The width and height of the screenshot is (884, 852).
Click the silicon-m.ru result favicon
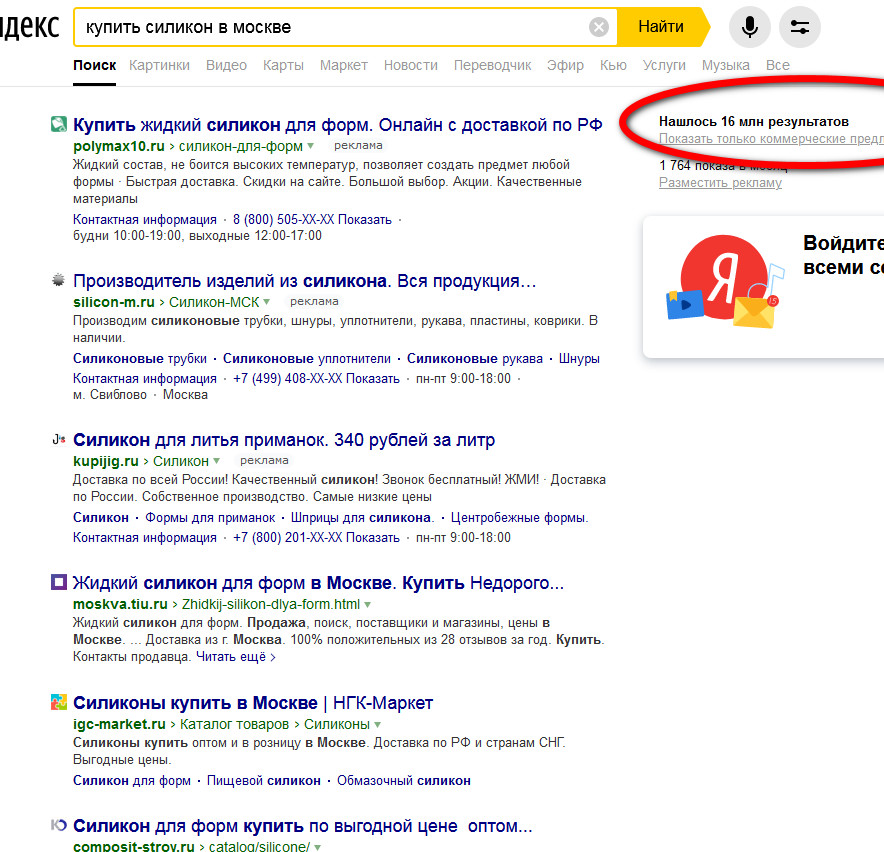pyautogui.click(x=58, y=280)
